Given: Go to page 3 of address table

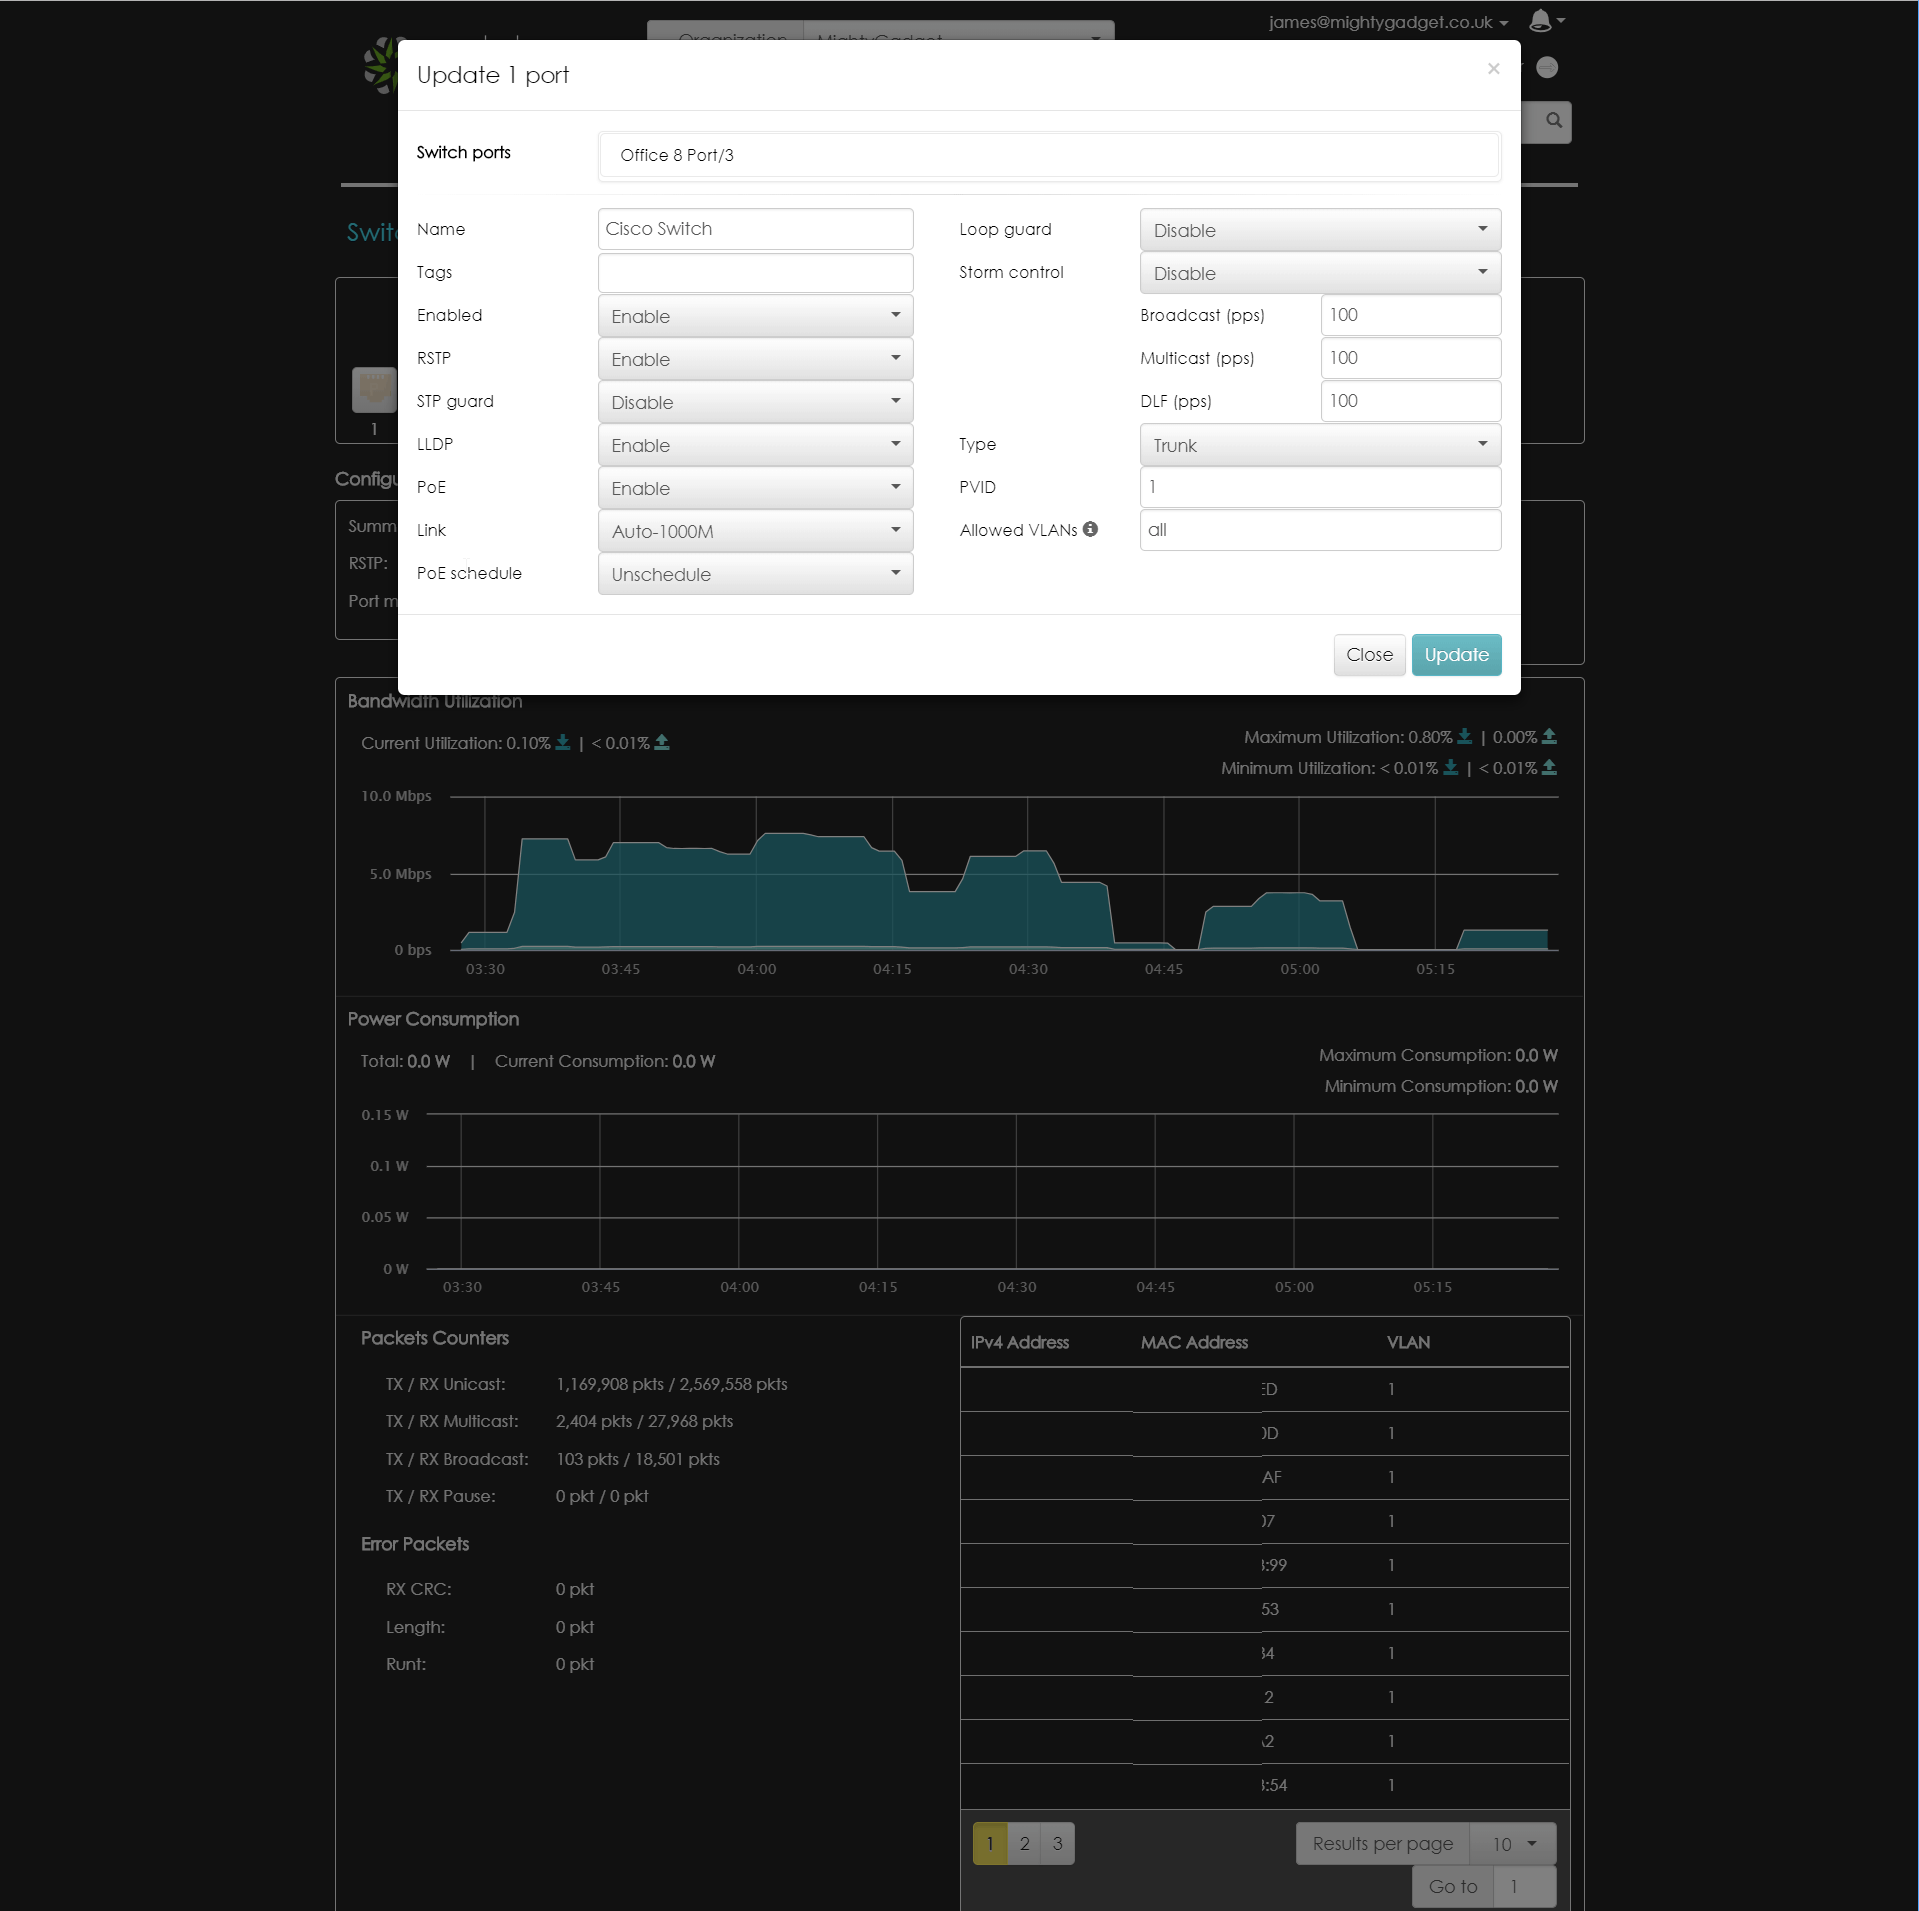Looking at the screenshot, I should click(1057, 1843).
